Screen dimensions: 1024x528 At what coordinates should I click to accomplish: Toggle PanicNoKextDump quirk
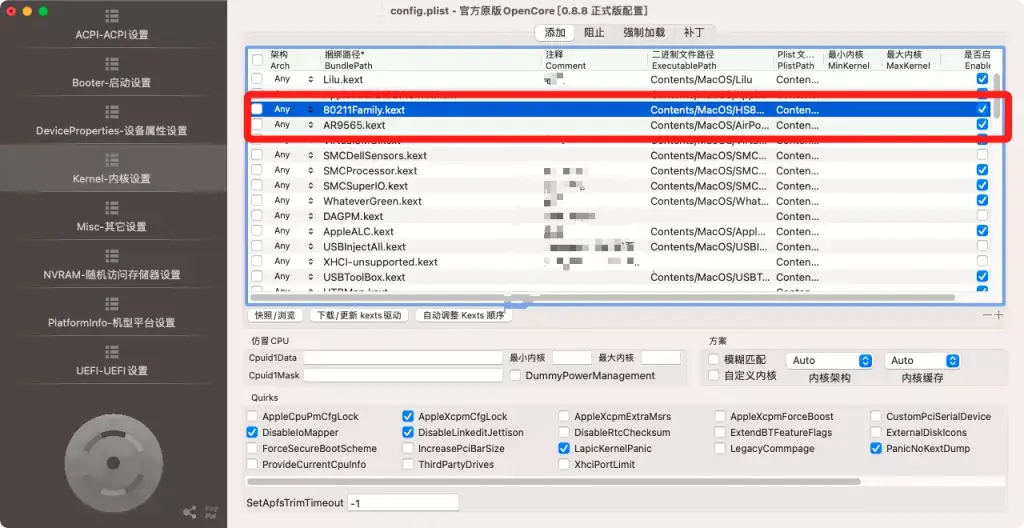[x=876, y=448]
